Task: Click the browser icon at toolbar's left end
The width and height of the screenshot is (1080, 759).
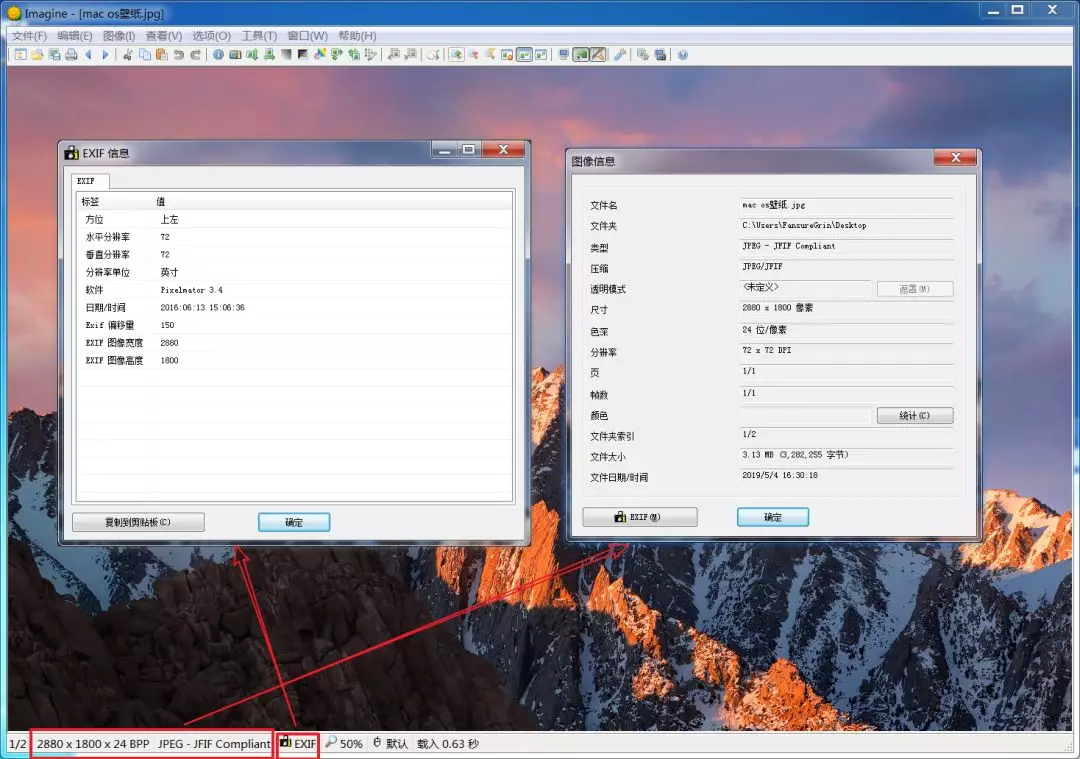Action: coord(21,55)
